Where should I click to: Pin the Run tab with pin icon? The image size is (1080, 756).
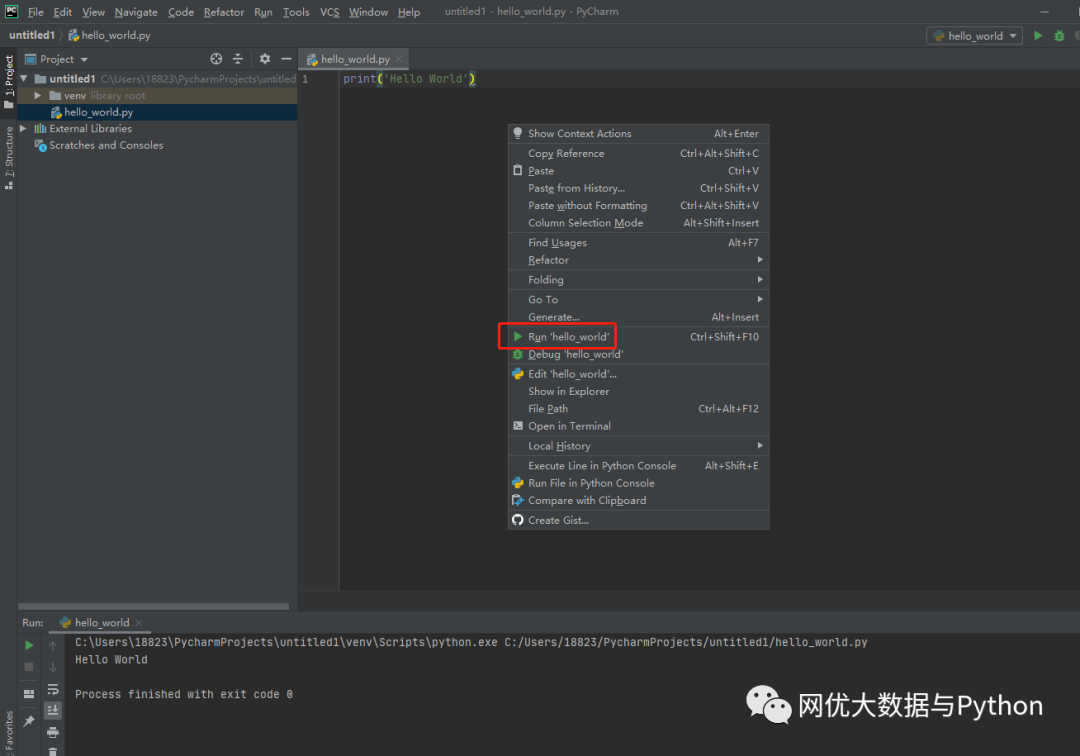point(29,721)
